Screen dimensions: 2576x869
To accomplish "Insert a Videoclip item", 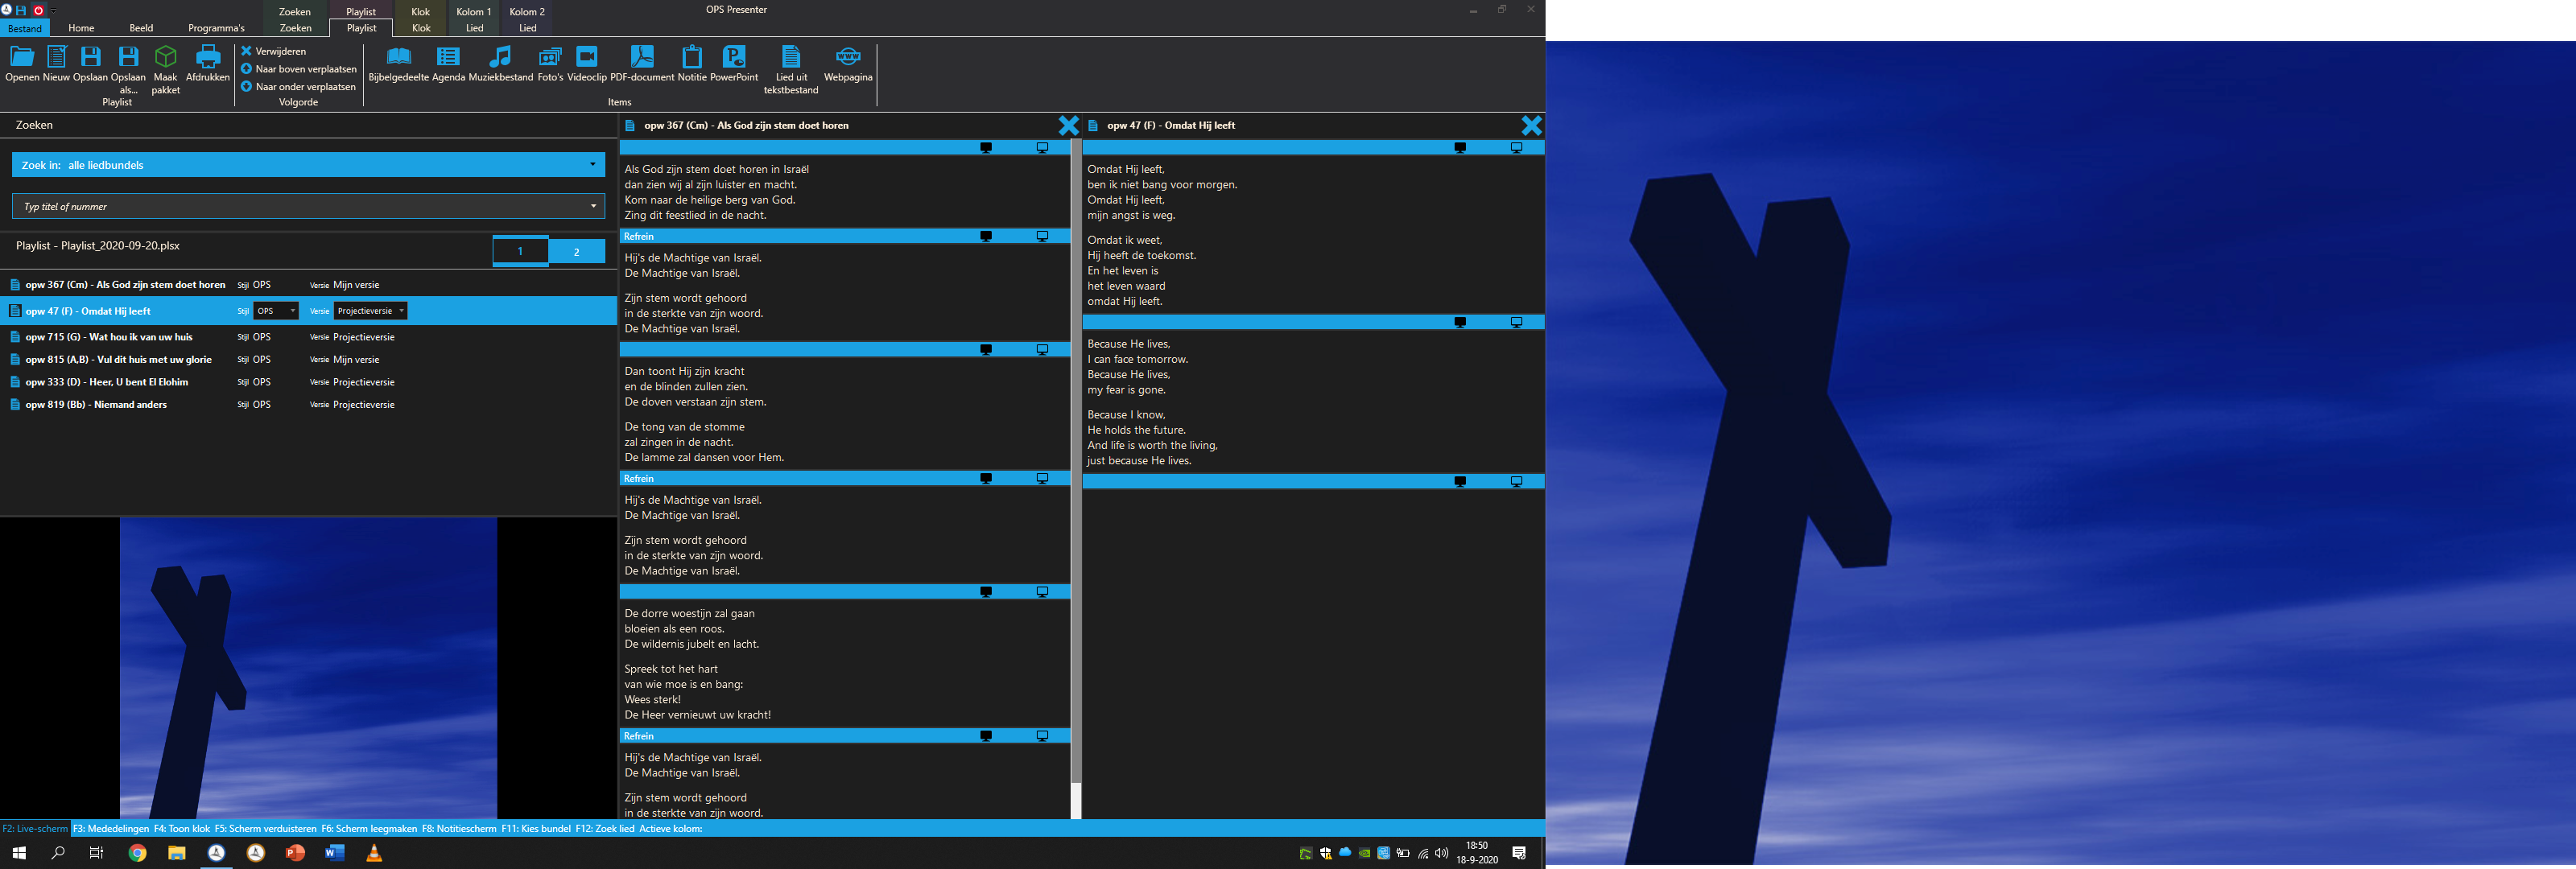I will pos(587,63).
